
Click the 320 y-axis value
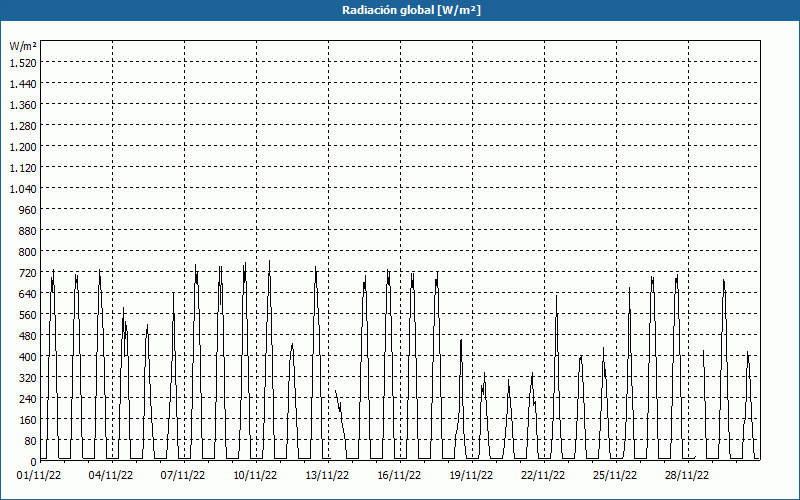point(28,378)
